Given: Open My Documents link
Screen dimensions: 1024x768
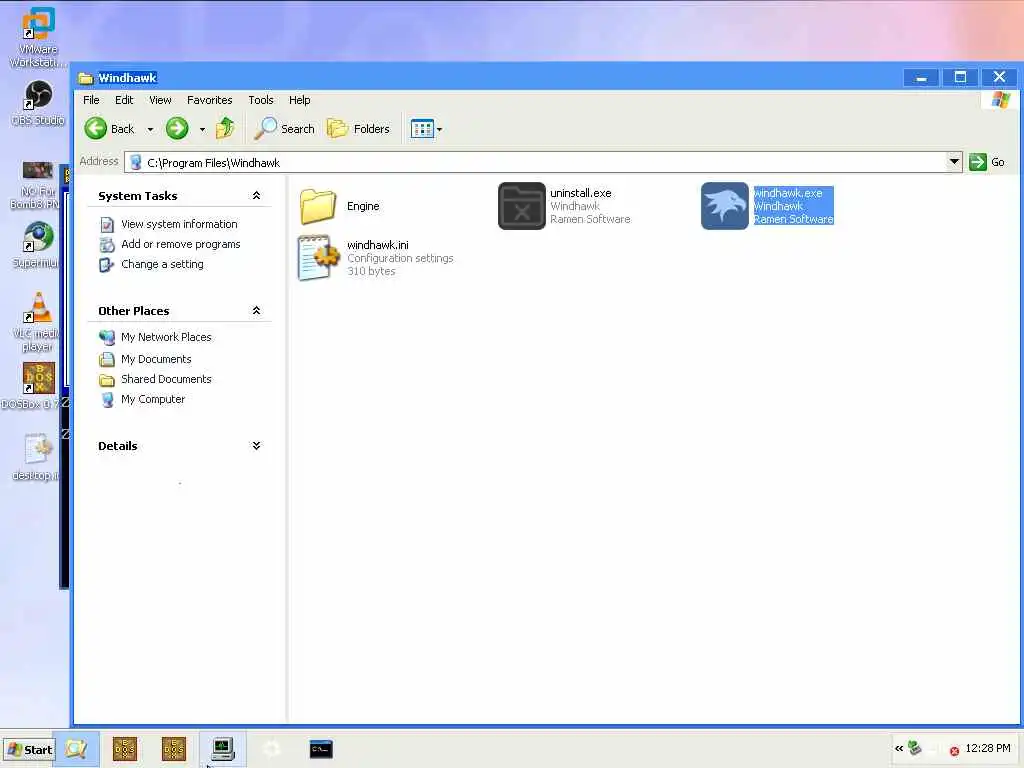Looking at the screenshot, I should [156, 359].
